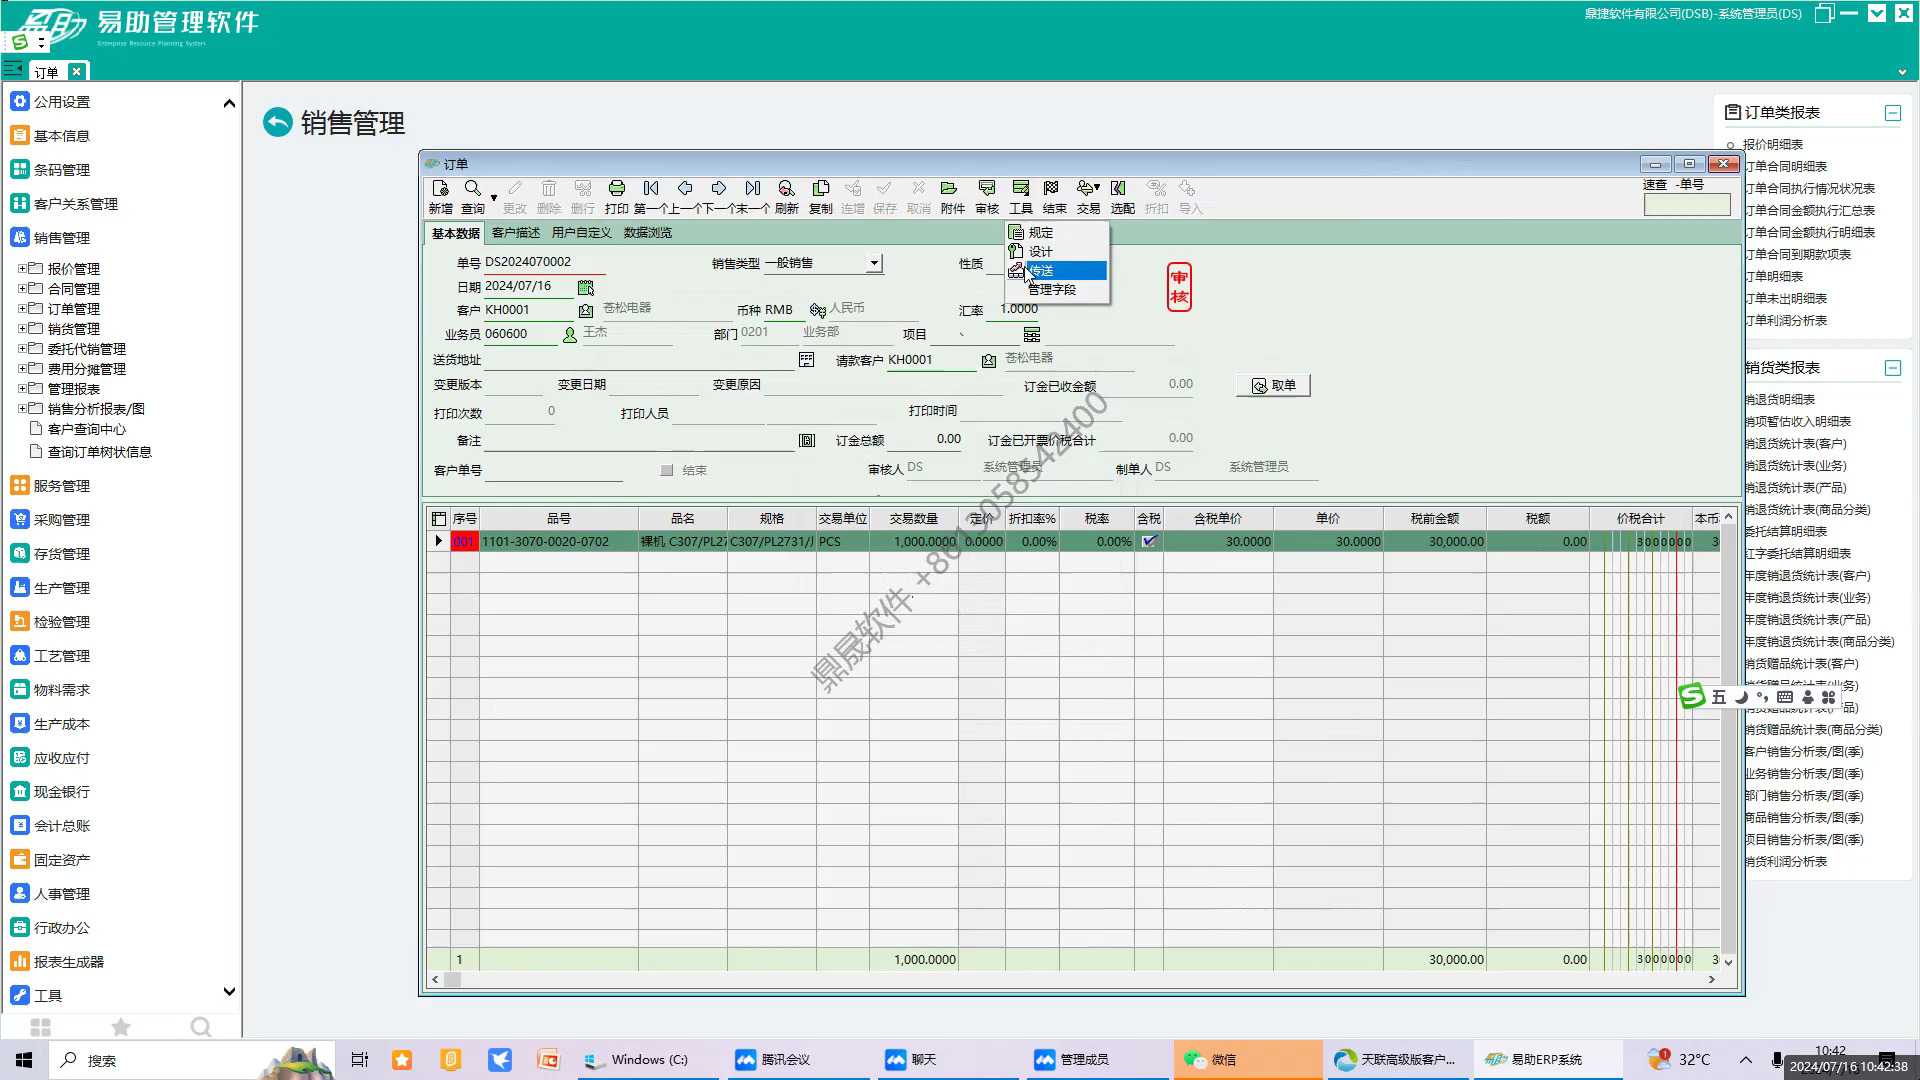This screenshot has height=1080, width=1920.
Task: Open 订单利润分析表 report link
Action: pyautogui.click(x=1786, y=321)
